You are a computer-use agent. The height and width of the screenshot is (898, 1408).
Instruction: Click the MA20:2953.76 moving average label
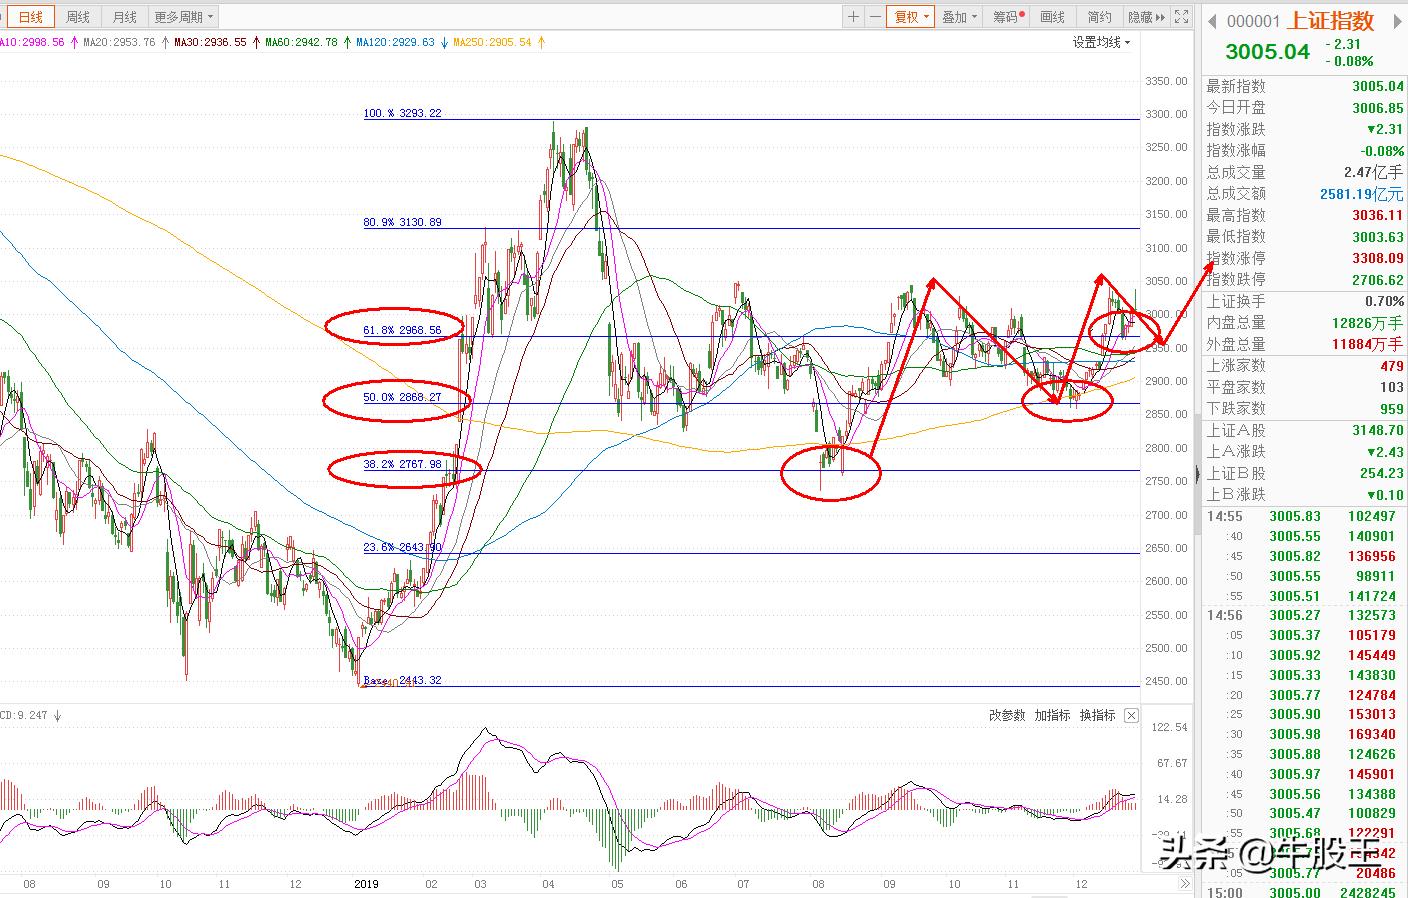tap(119, 43)
